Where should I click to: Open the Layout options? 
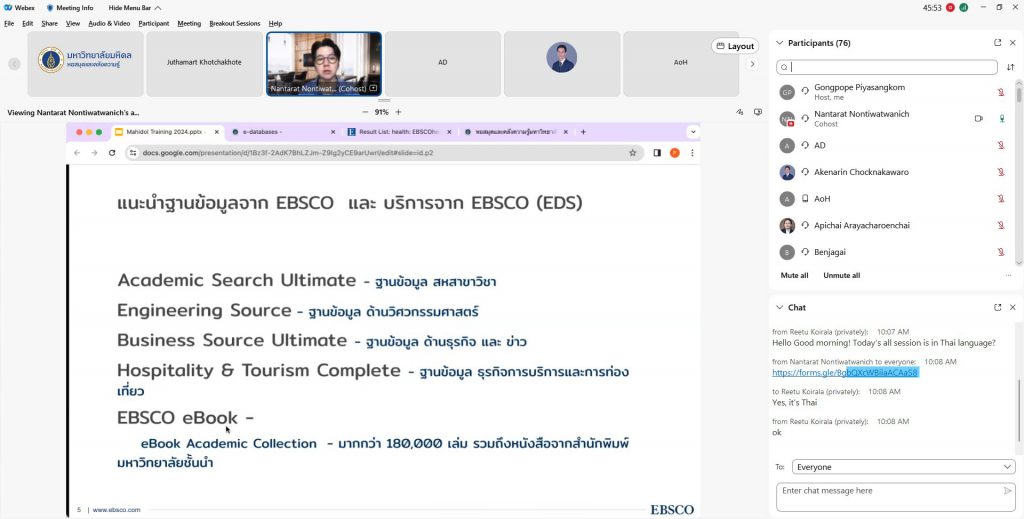point(734,46)
